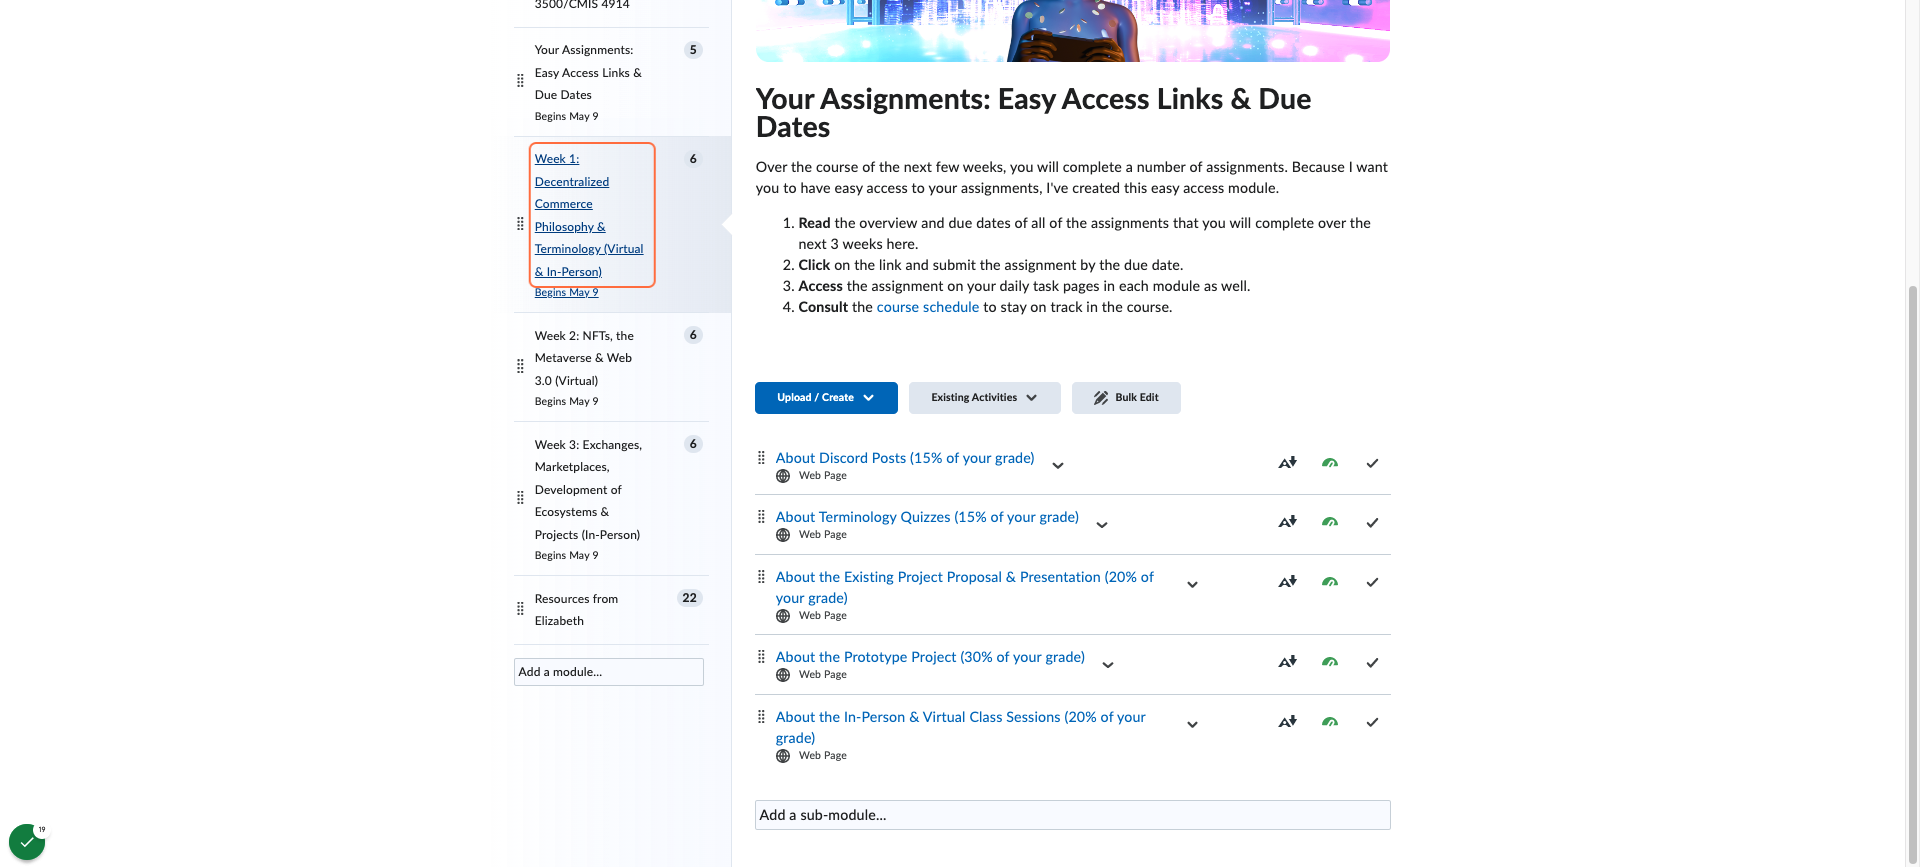Click the green gauge icon for Class Sessions row
Screen dimensions: 1920x867
[x=1330, y=722]
